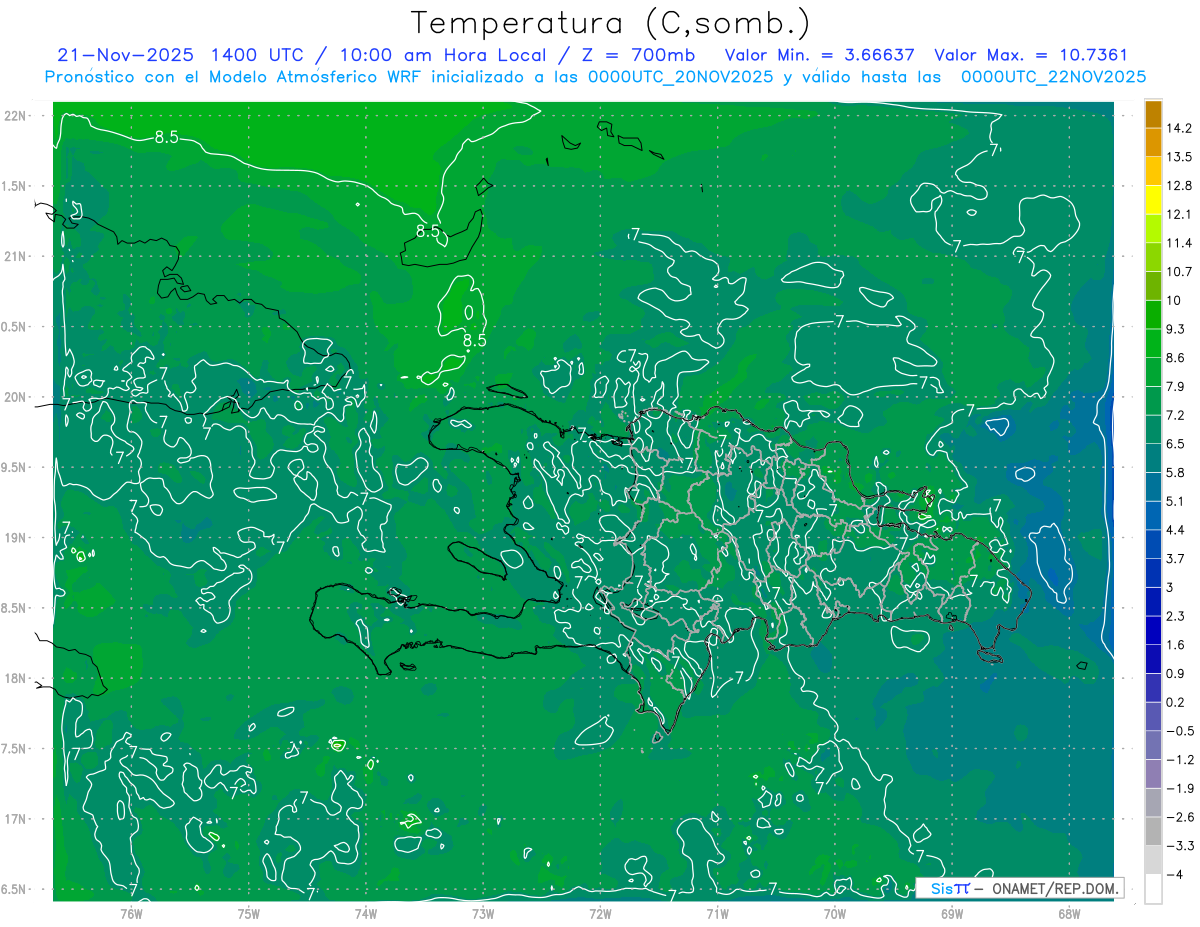Click the 22N latitude axis label
Image resolution: width=1200 pixels, height=927 pixels.
16,116
